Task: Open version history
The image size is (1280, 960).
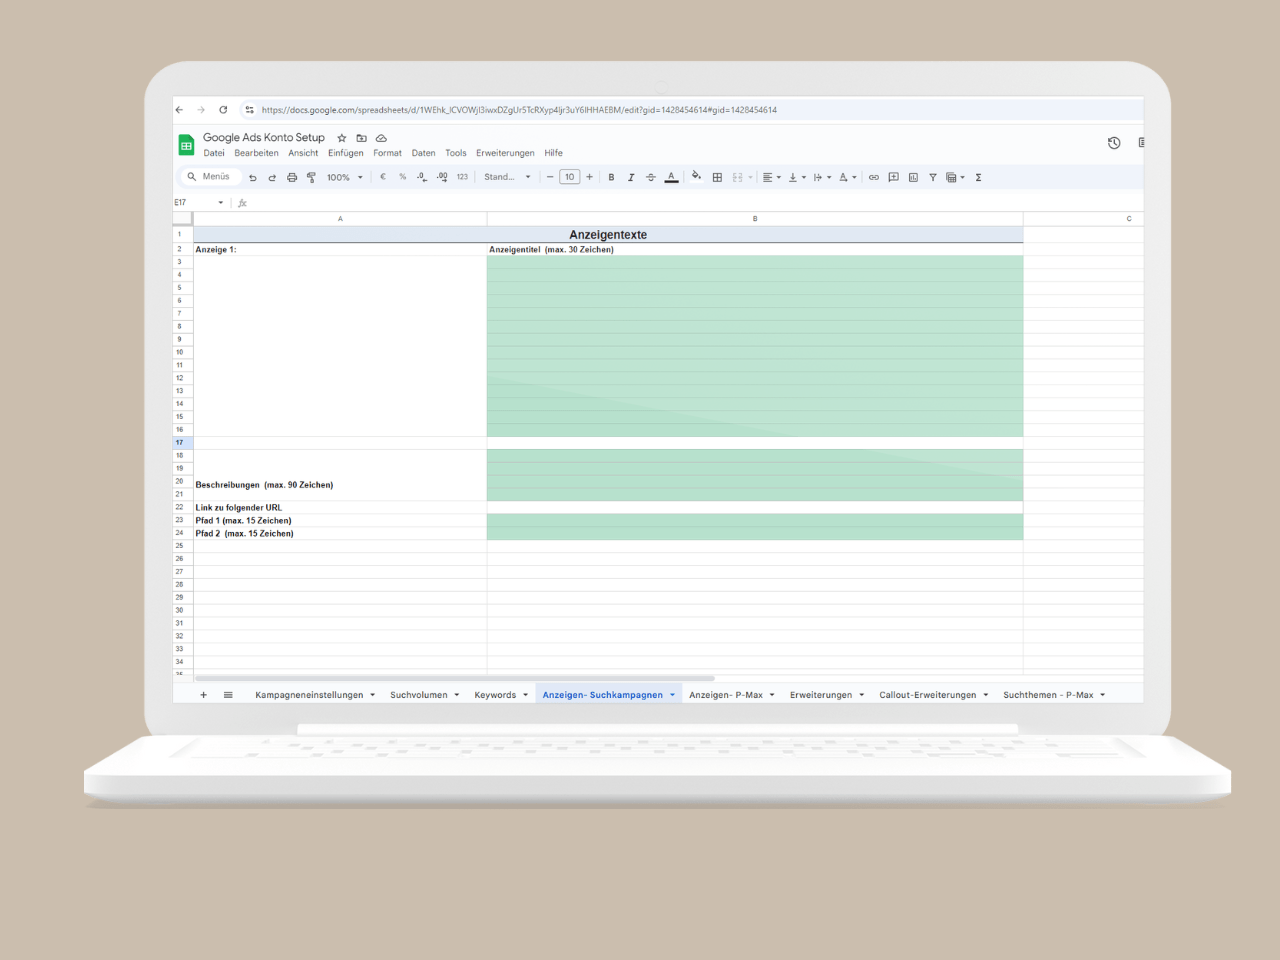Action: pyautogui.click(x=1114, y=143)
